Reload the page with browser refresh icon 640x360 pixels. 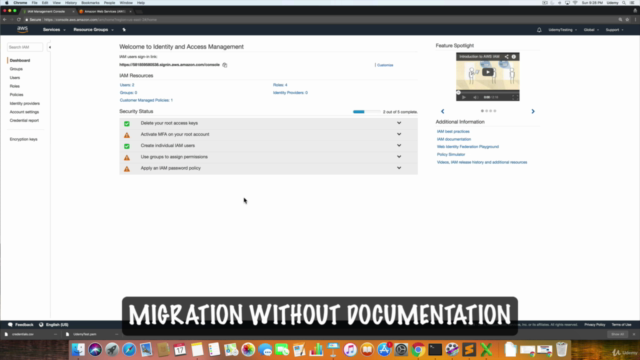tap(19, 20)
